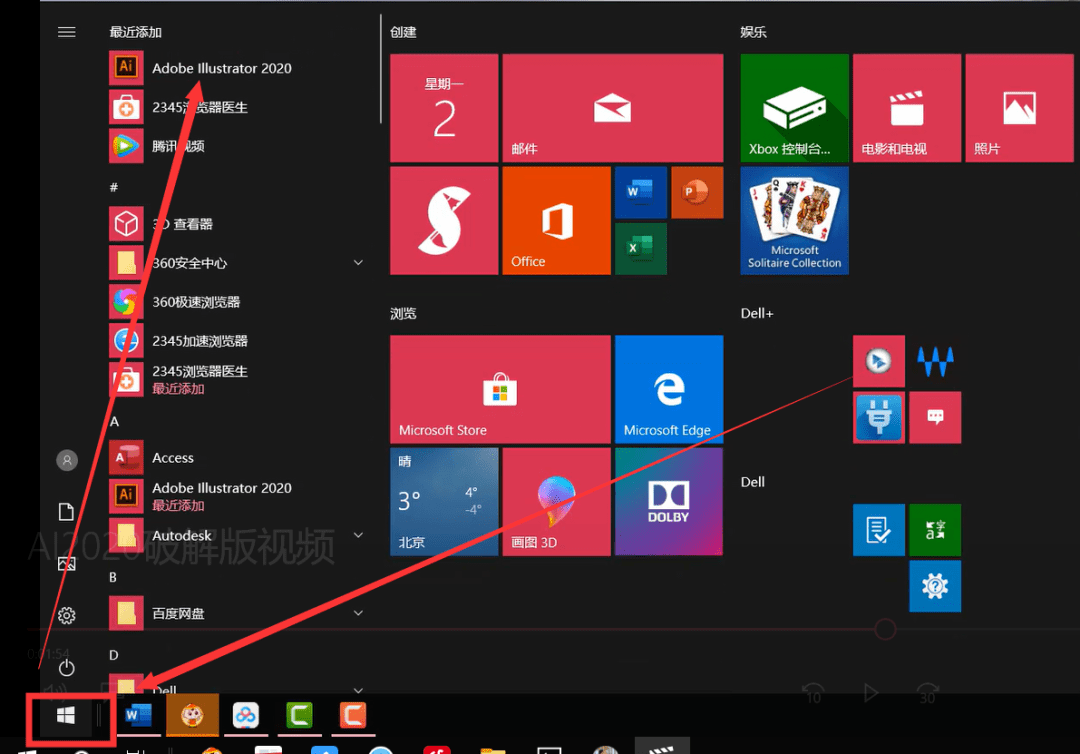Open the user account icon

coord(67,460)
